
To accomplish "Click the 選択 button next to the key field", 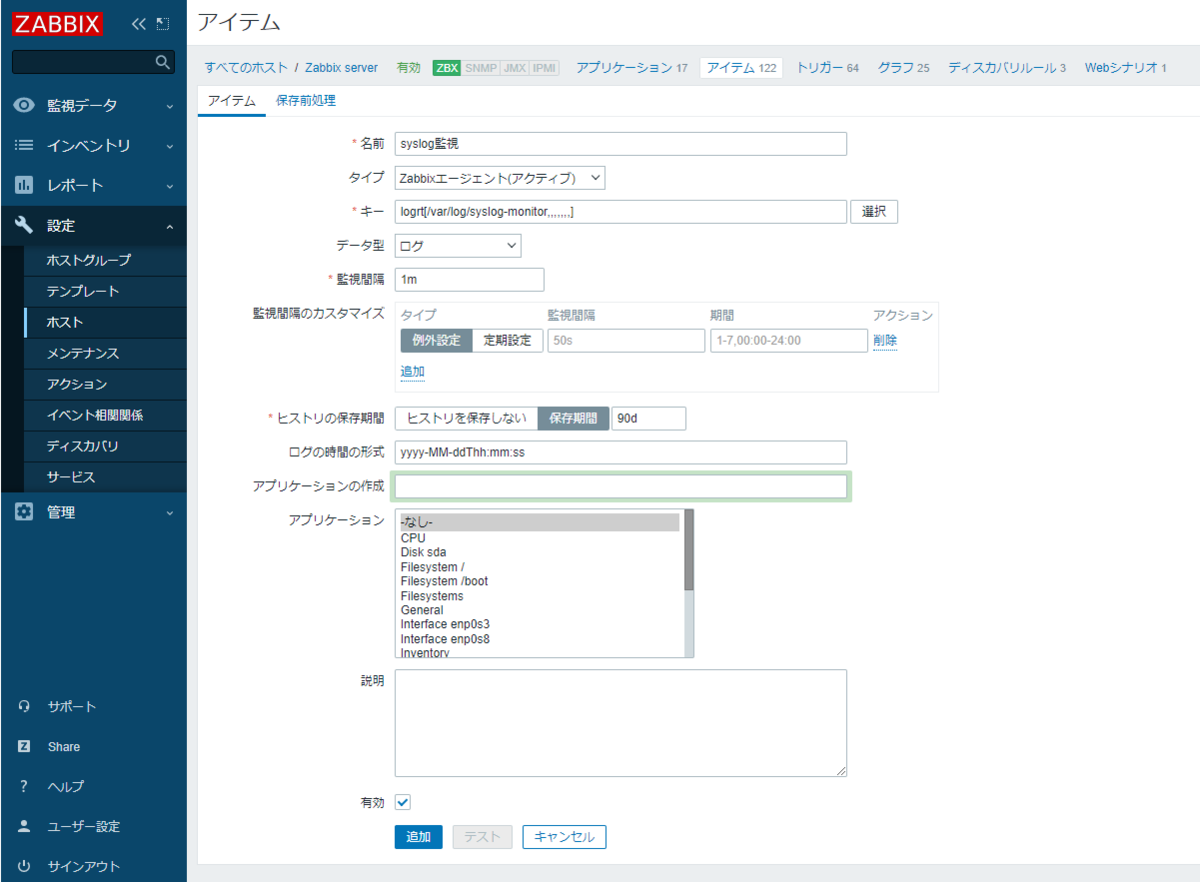I will click(873, 211).
